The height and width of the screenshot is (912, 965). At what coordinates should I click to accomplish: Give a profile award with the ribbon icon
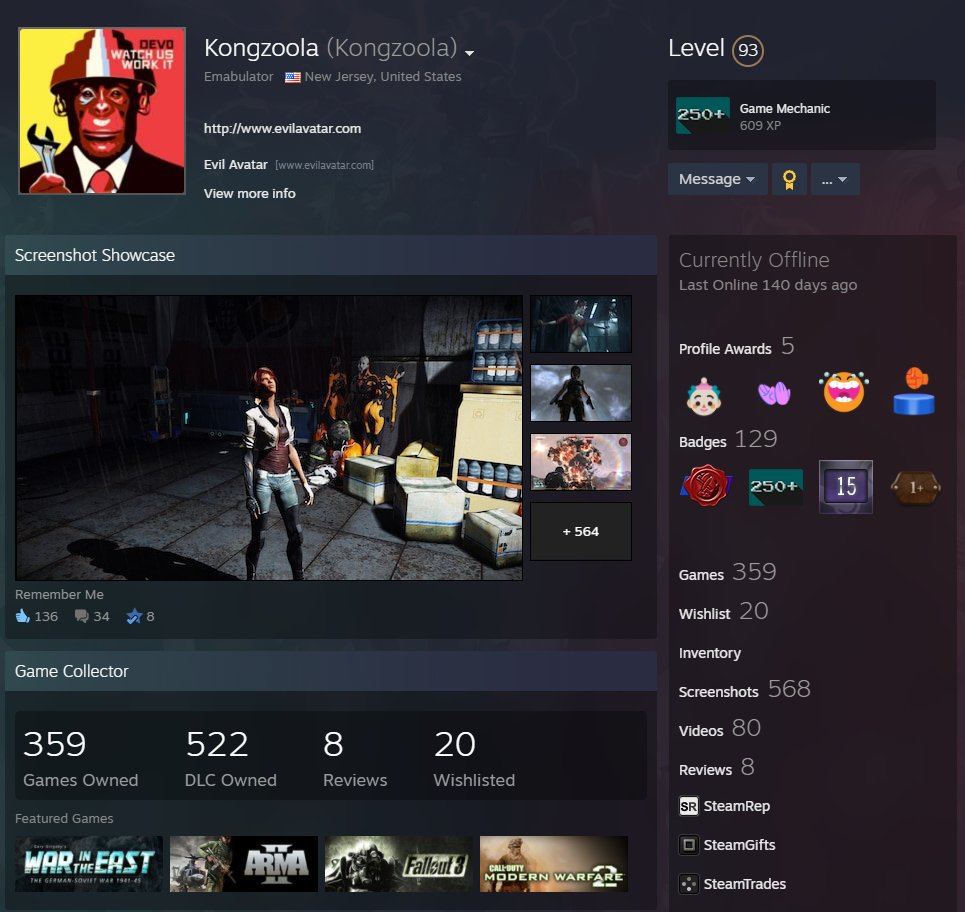click(789, 180)
